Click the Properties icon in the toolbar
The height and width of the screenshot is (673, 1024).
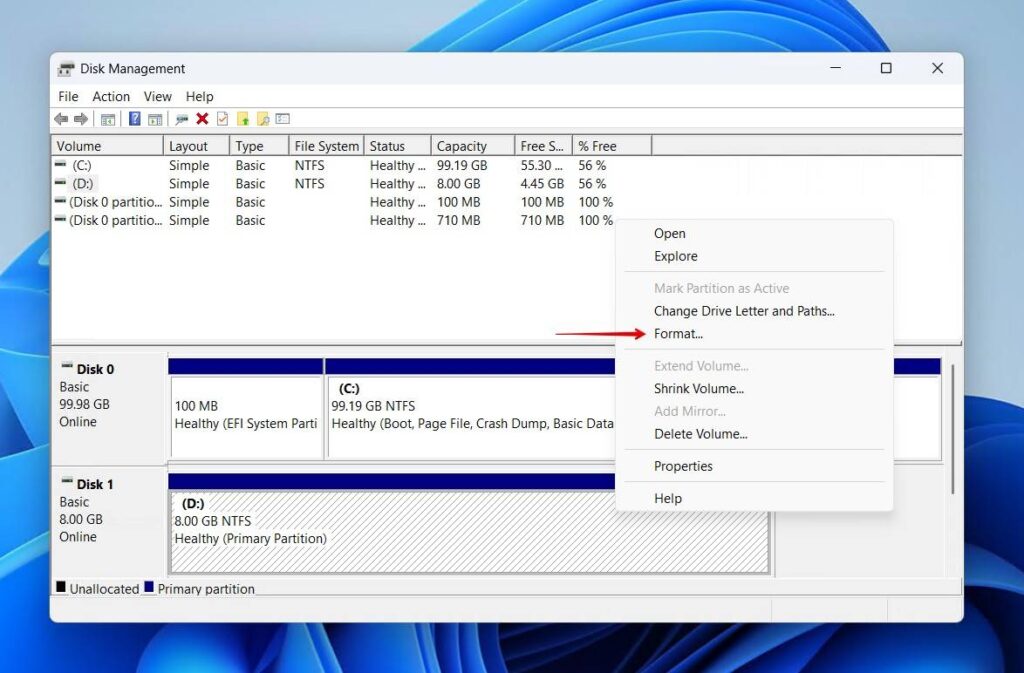(221, 119)
